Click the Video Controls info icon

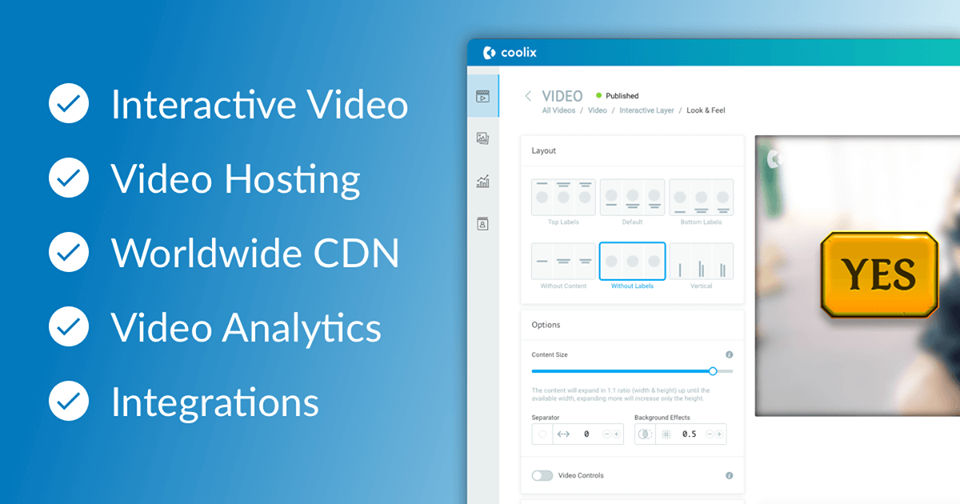729,475
